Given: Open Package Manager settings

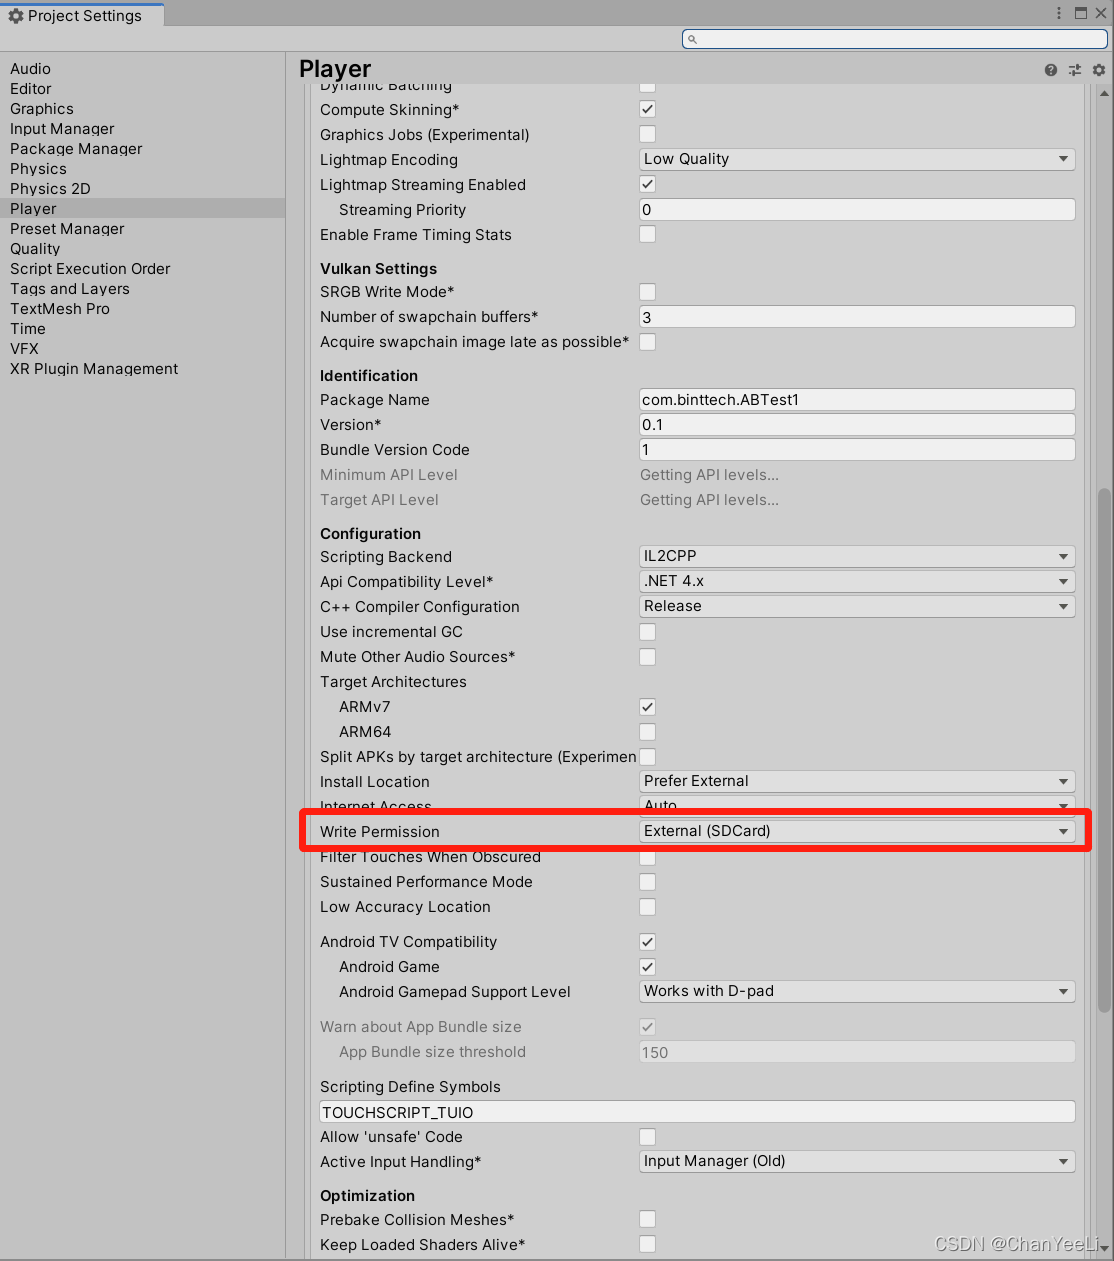Looking at the screenshot, I should (142, 149).
